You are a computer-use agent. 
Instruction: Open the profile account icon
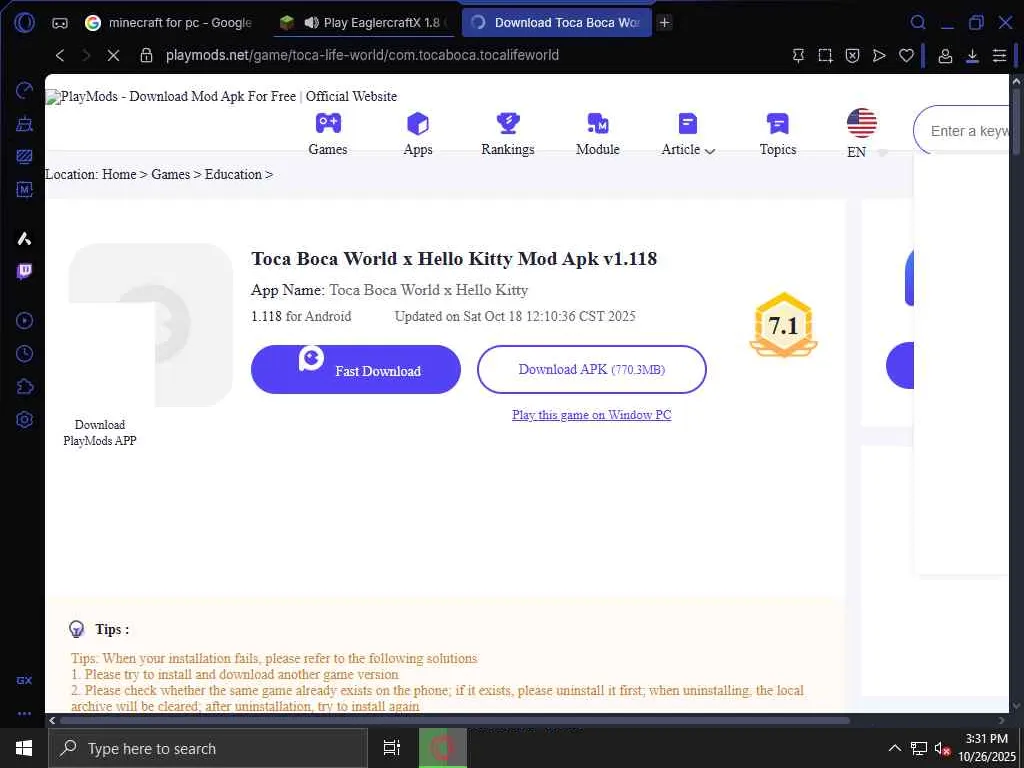tap(945, 56)
